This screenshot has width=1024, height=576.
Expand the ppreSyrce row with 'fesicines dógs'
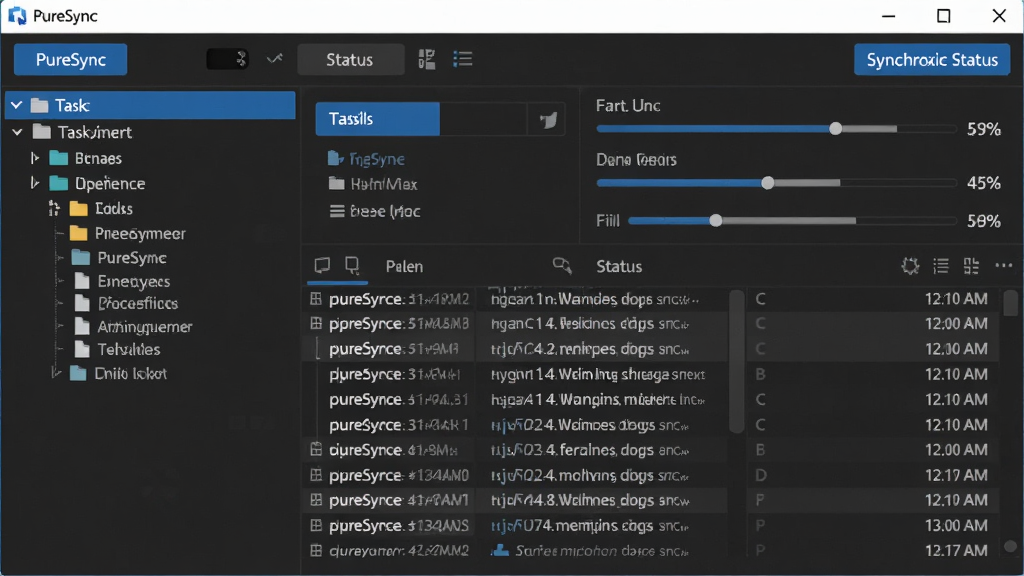[316, 323]
